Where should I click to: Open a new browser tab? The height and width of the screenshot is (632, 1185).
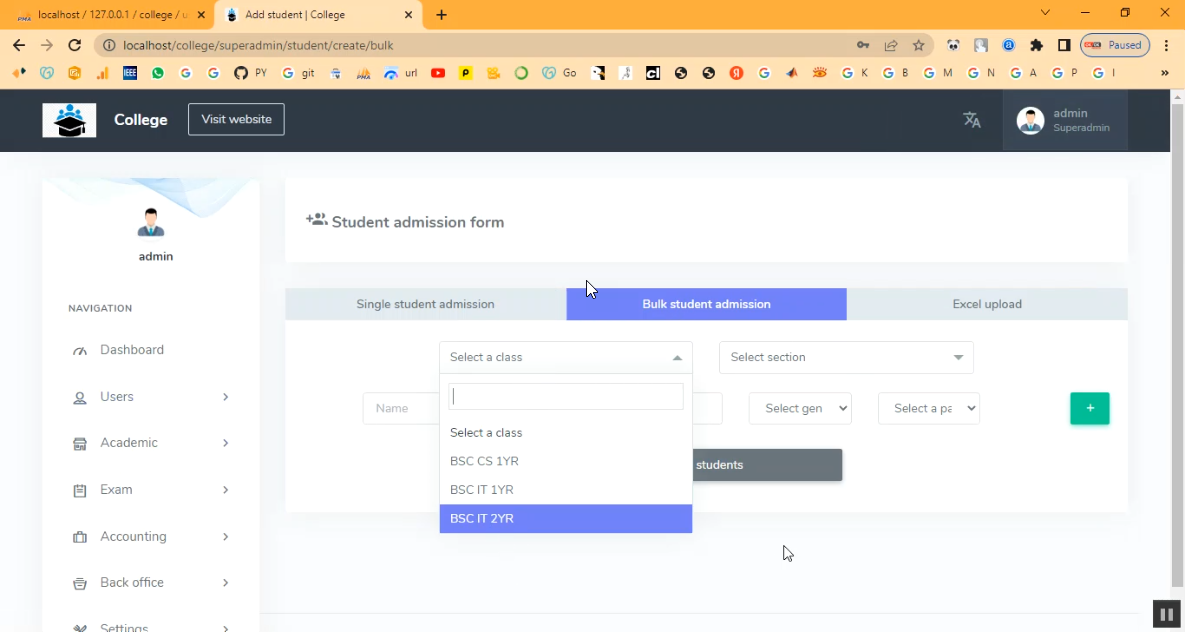click(441, 14)
